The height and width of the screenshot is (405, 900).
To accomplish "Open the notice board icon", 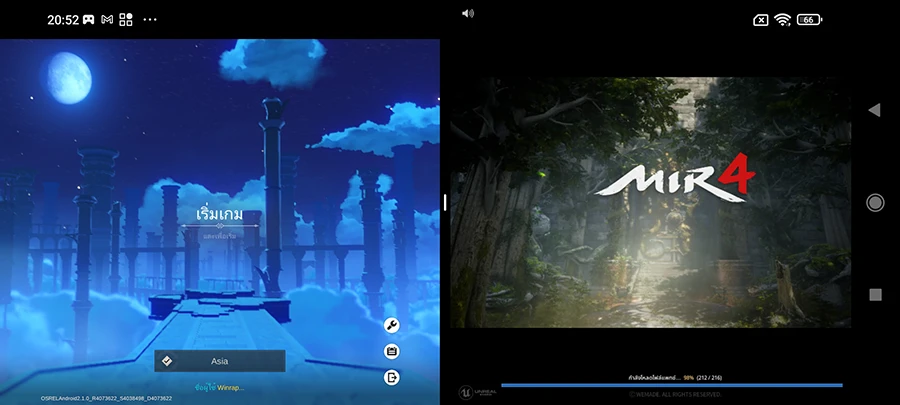I will 392,351.
